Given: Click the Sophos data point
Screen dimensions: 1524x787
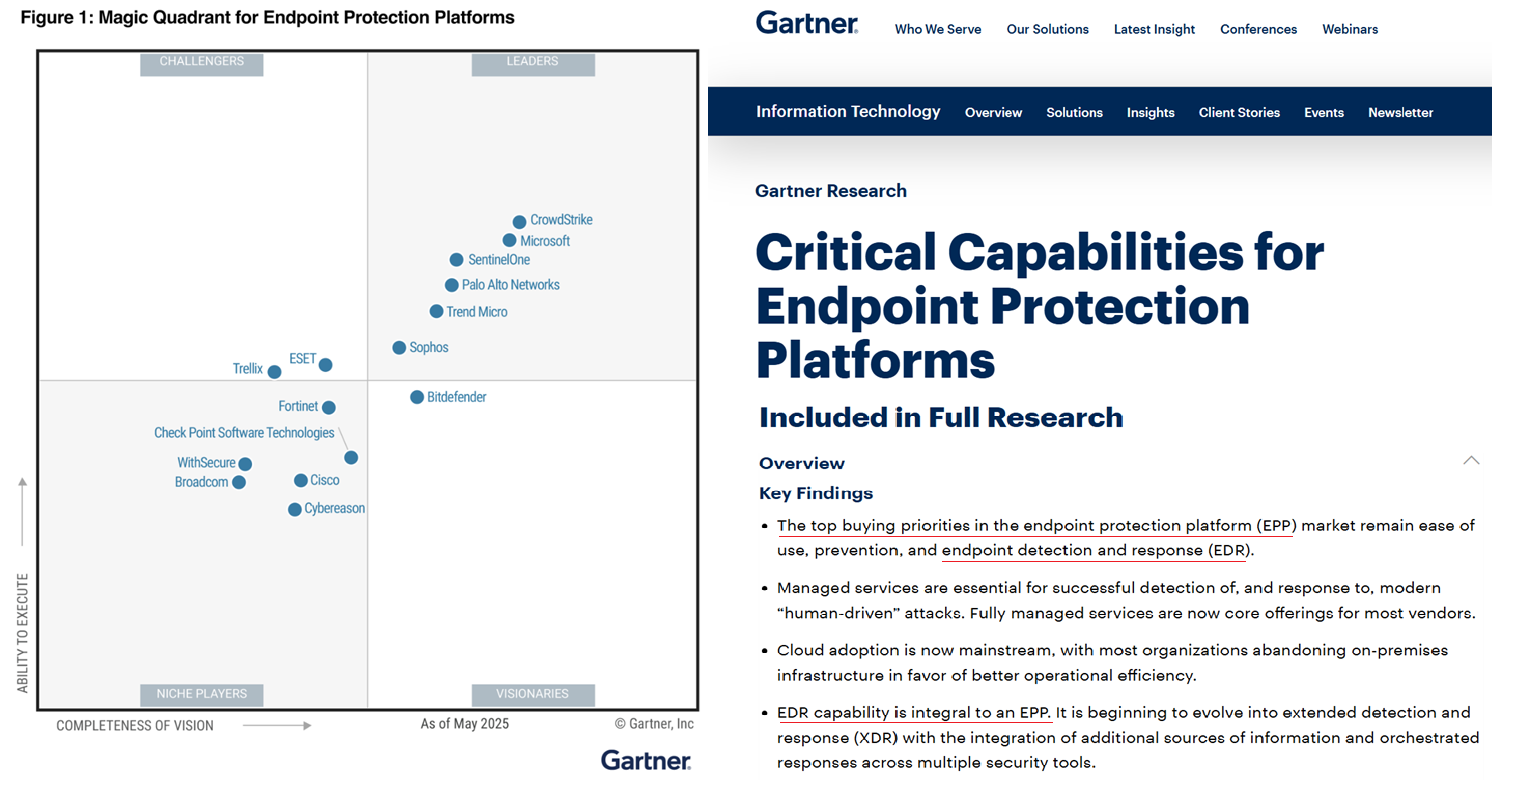Looking at the screenshot, I should pos(399,348).
